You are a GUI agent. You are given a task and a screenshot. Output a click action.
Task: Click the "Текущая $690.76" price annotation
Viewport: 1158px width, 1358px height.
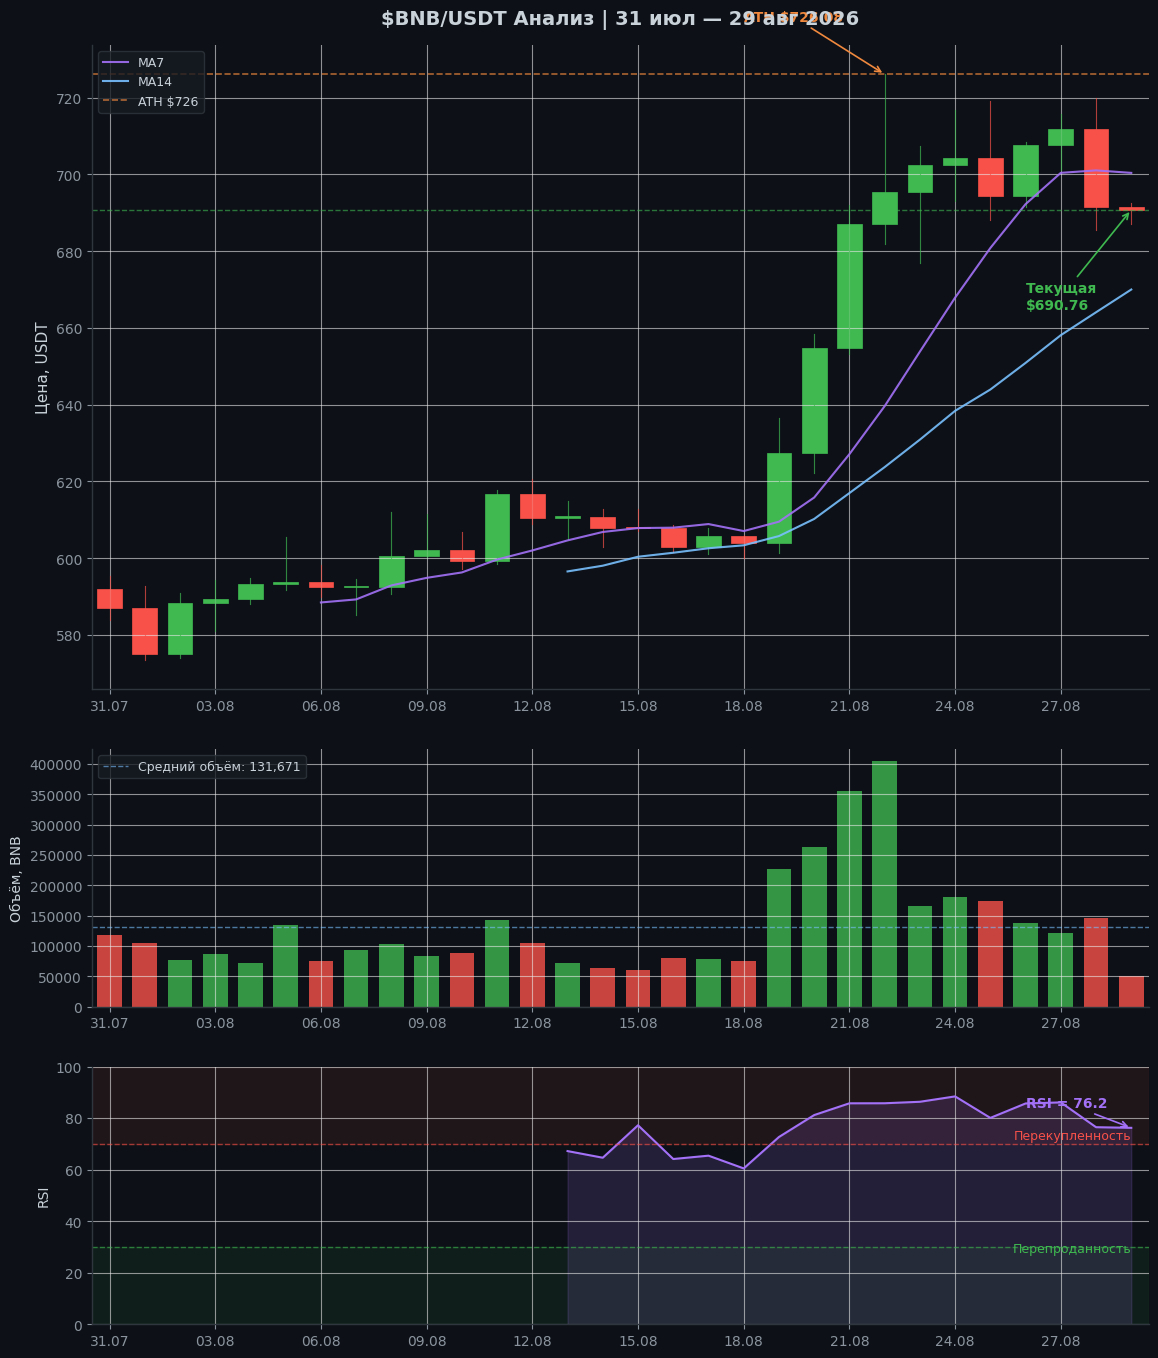tap(1061, 297)
